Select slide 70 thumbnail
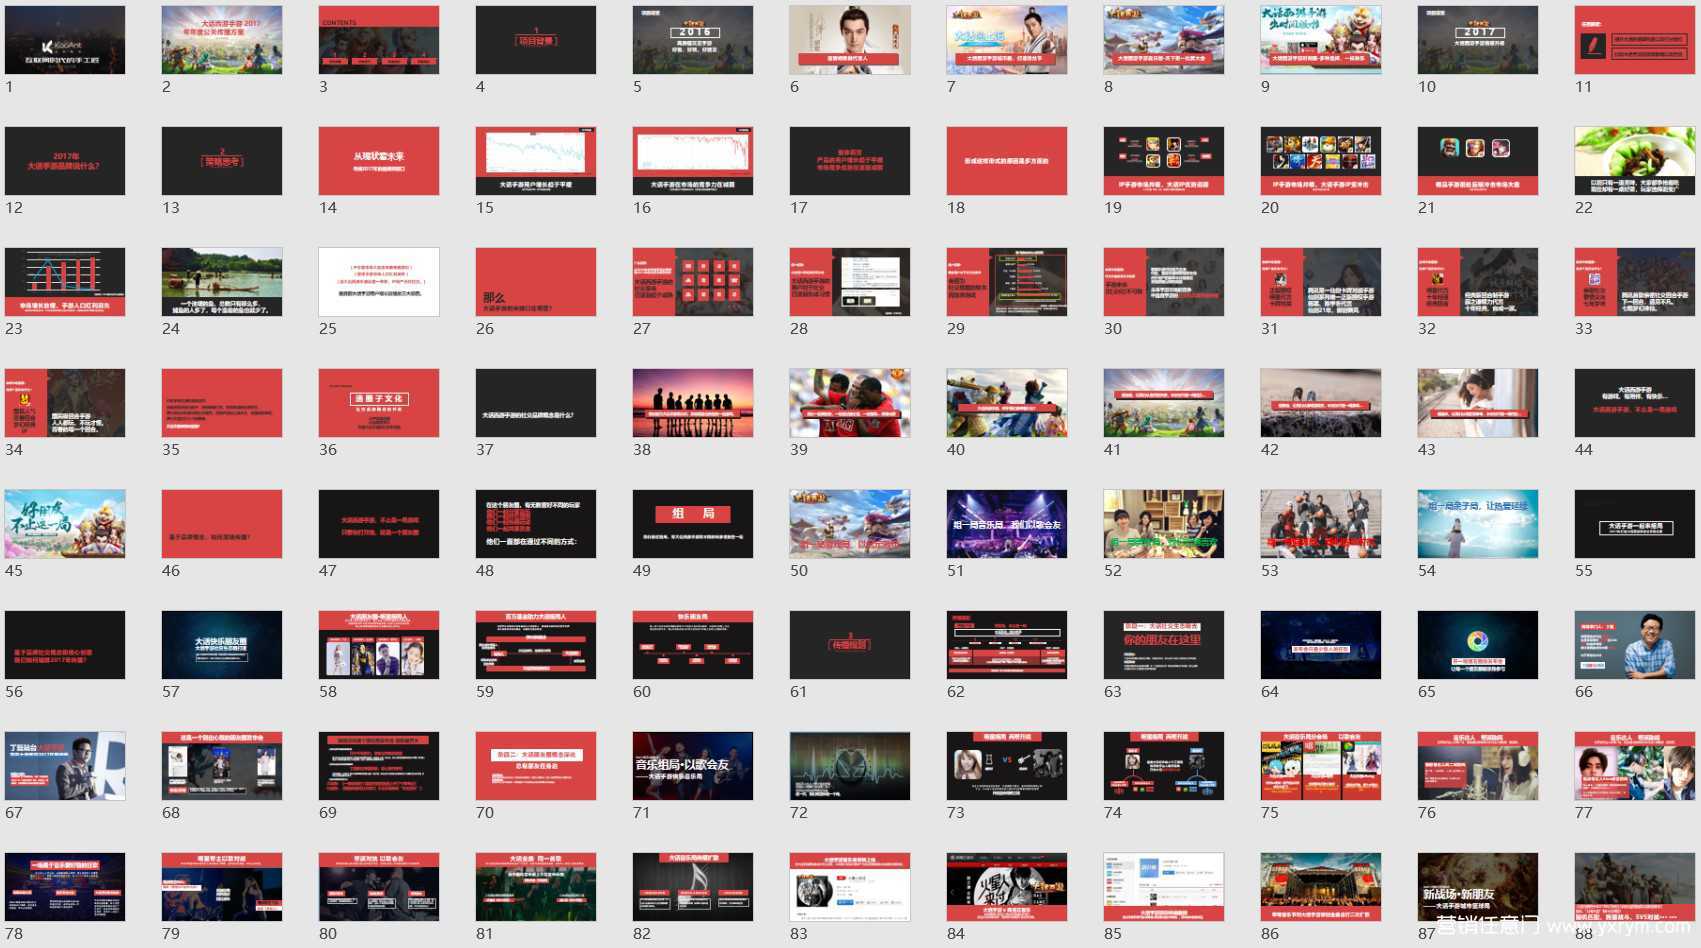1701x948 pixels. point(536,766)
